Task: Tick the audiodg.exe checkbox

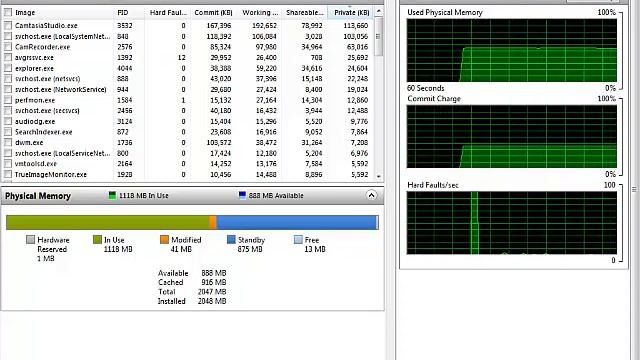Action: click(x=8, y=121)
